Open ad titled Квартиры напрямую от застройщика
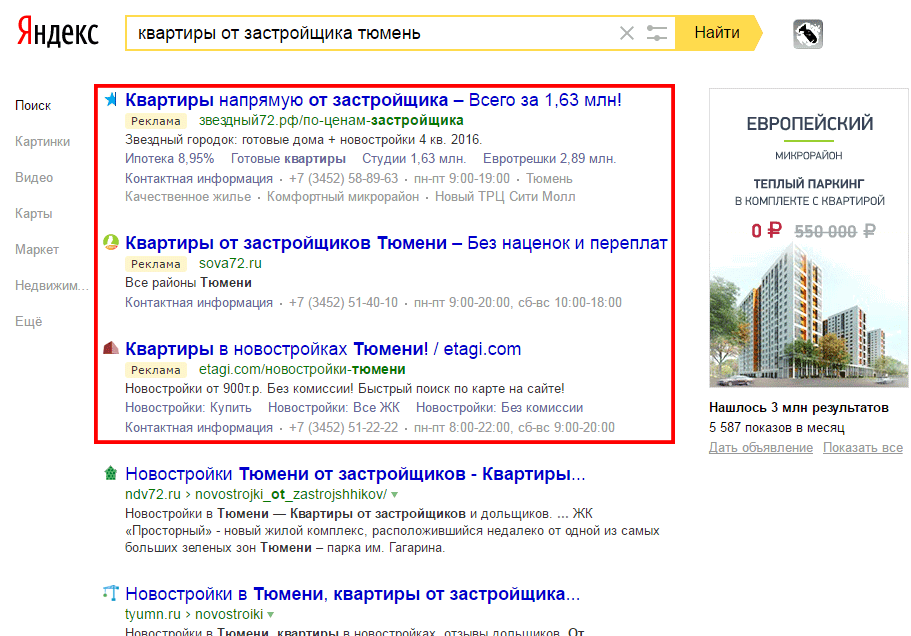This screenshot has width=911, height=636. click(x=374, y=100)
